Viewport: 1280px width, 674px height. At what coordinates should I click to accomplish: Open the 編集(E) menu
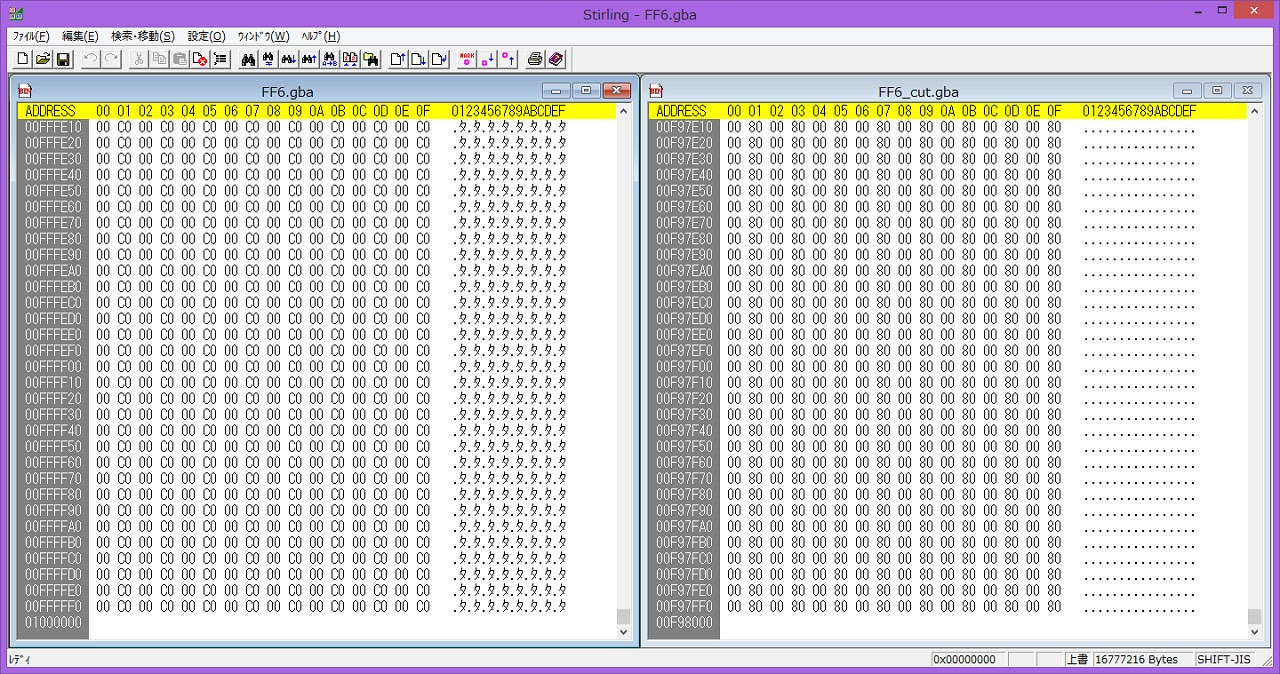[80, 36]
